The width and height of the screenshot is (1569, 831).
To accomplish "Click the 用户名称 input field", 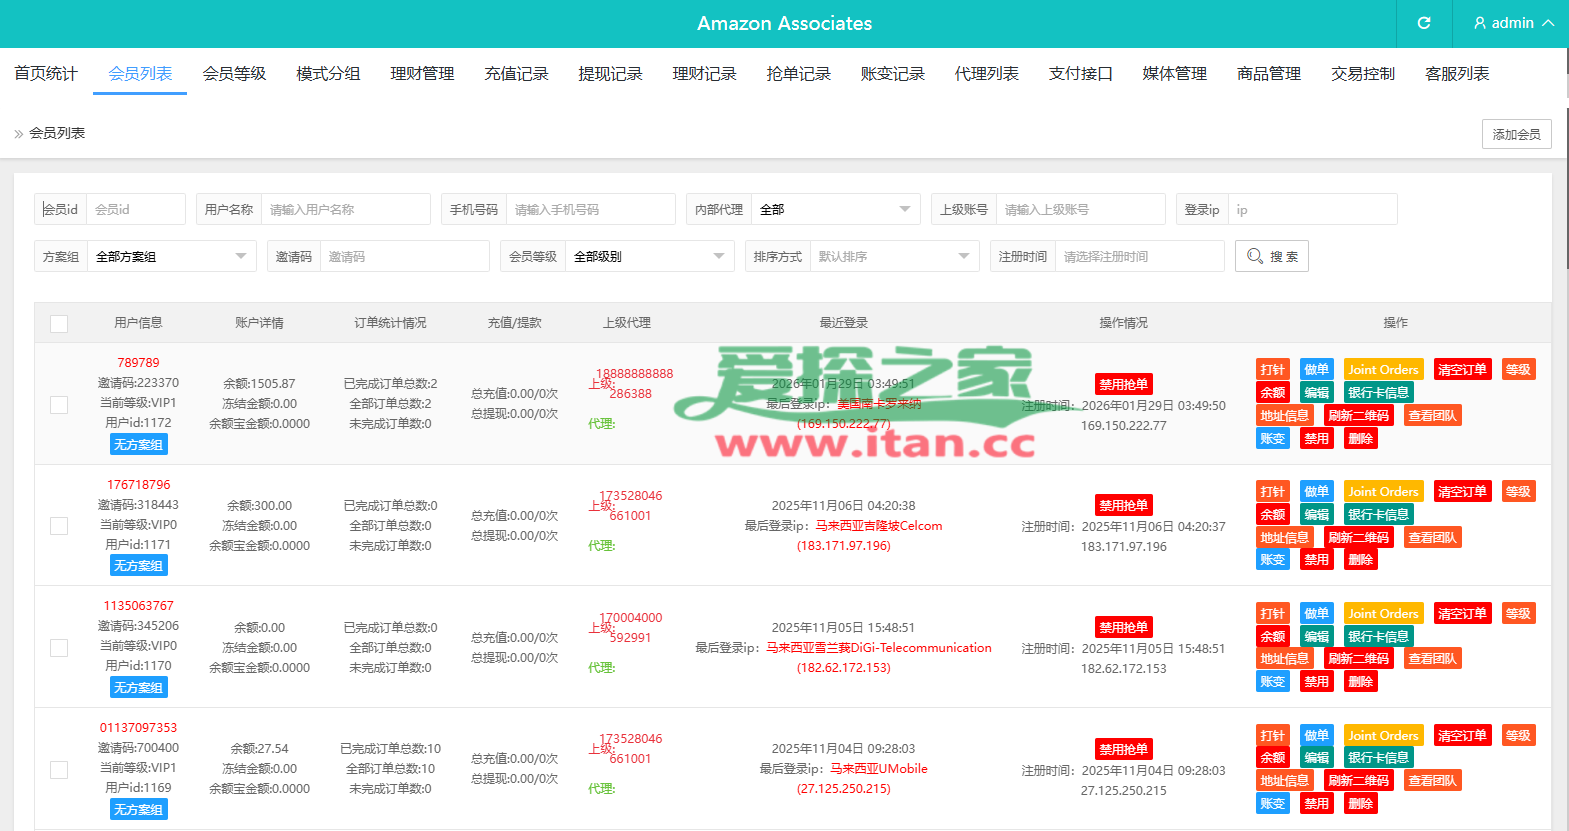I will (345, 209).
